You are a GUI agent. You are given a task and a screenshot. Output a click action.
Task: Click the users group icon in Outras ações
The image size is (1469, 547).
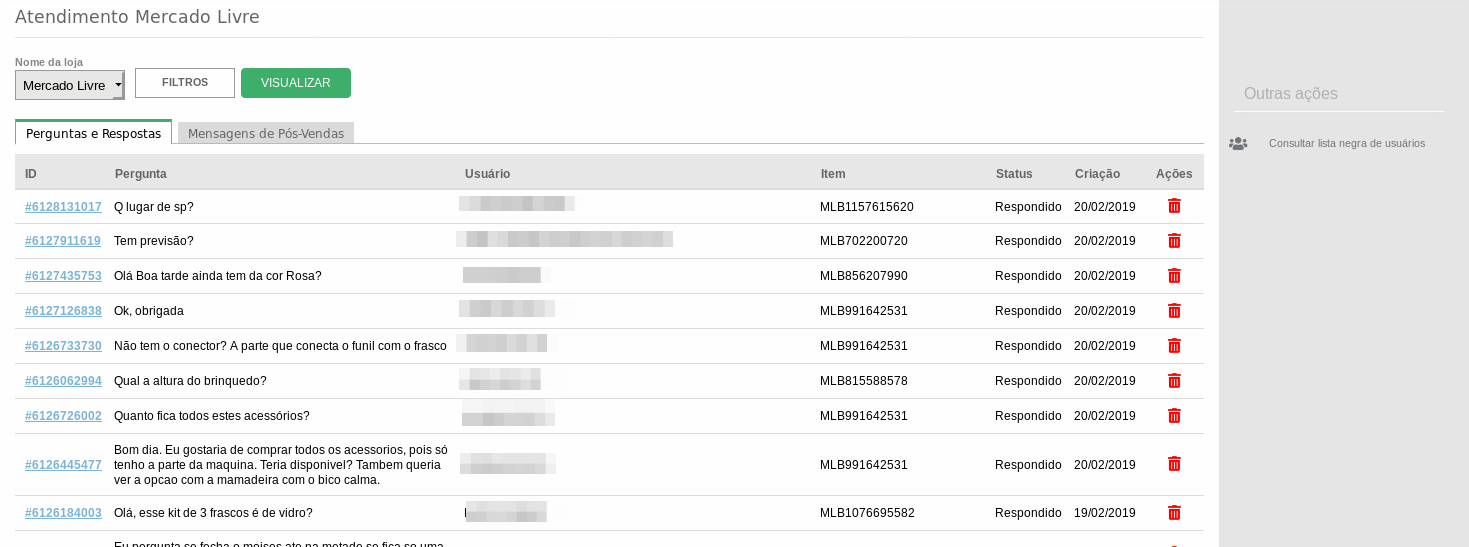(1238, 144)
